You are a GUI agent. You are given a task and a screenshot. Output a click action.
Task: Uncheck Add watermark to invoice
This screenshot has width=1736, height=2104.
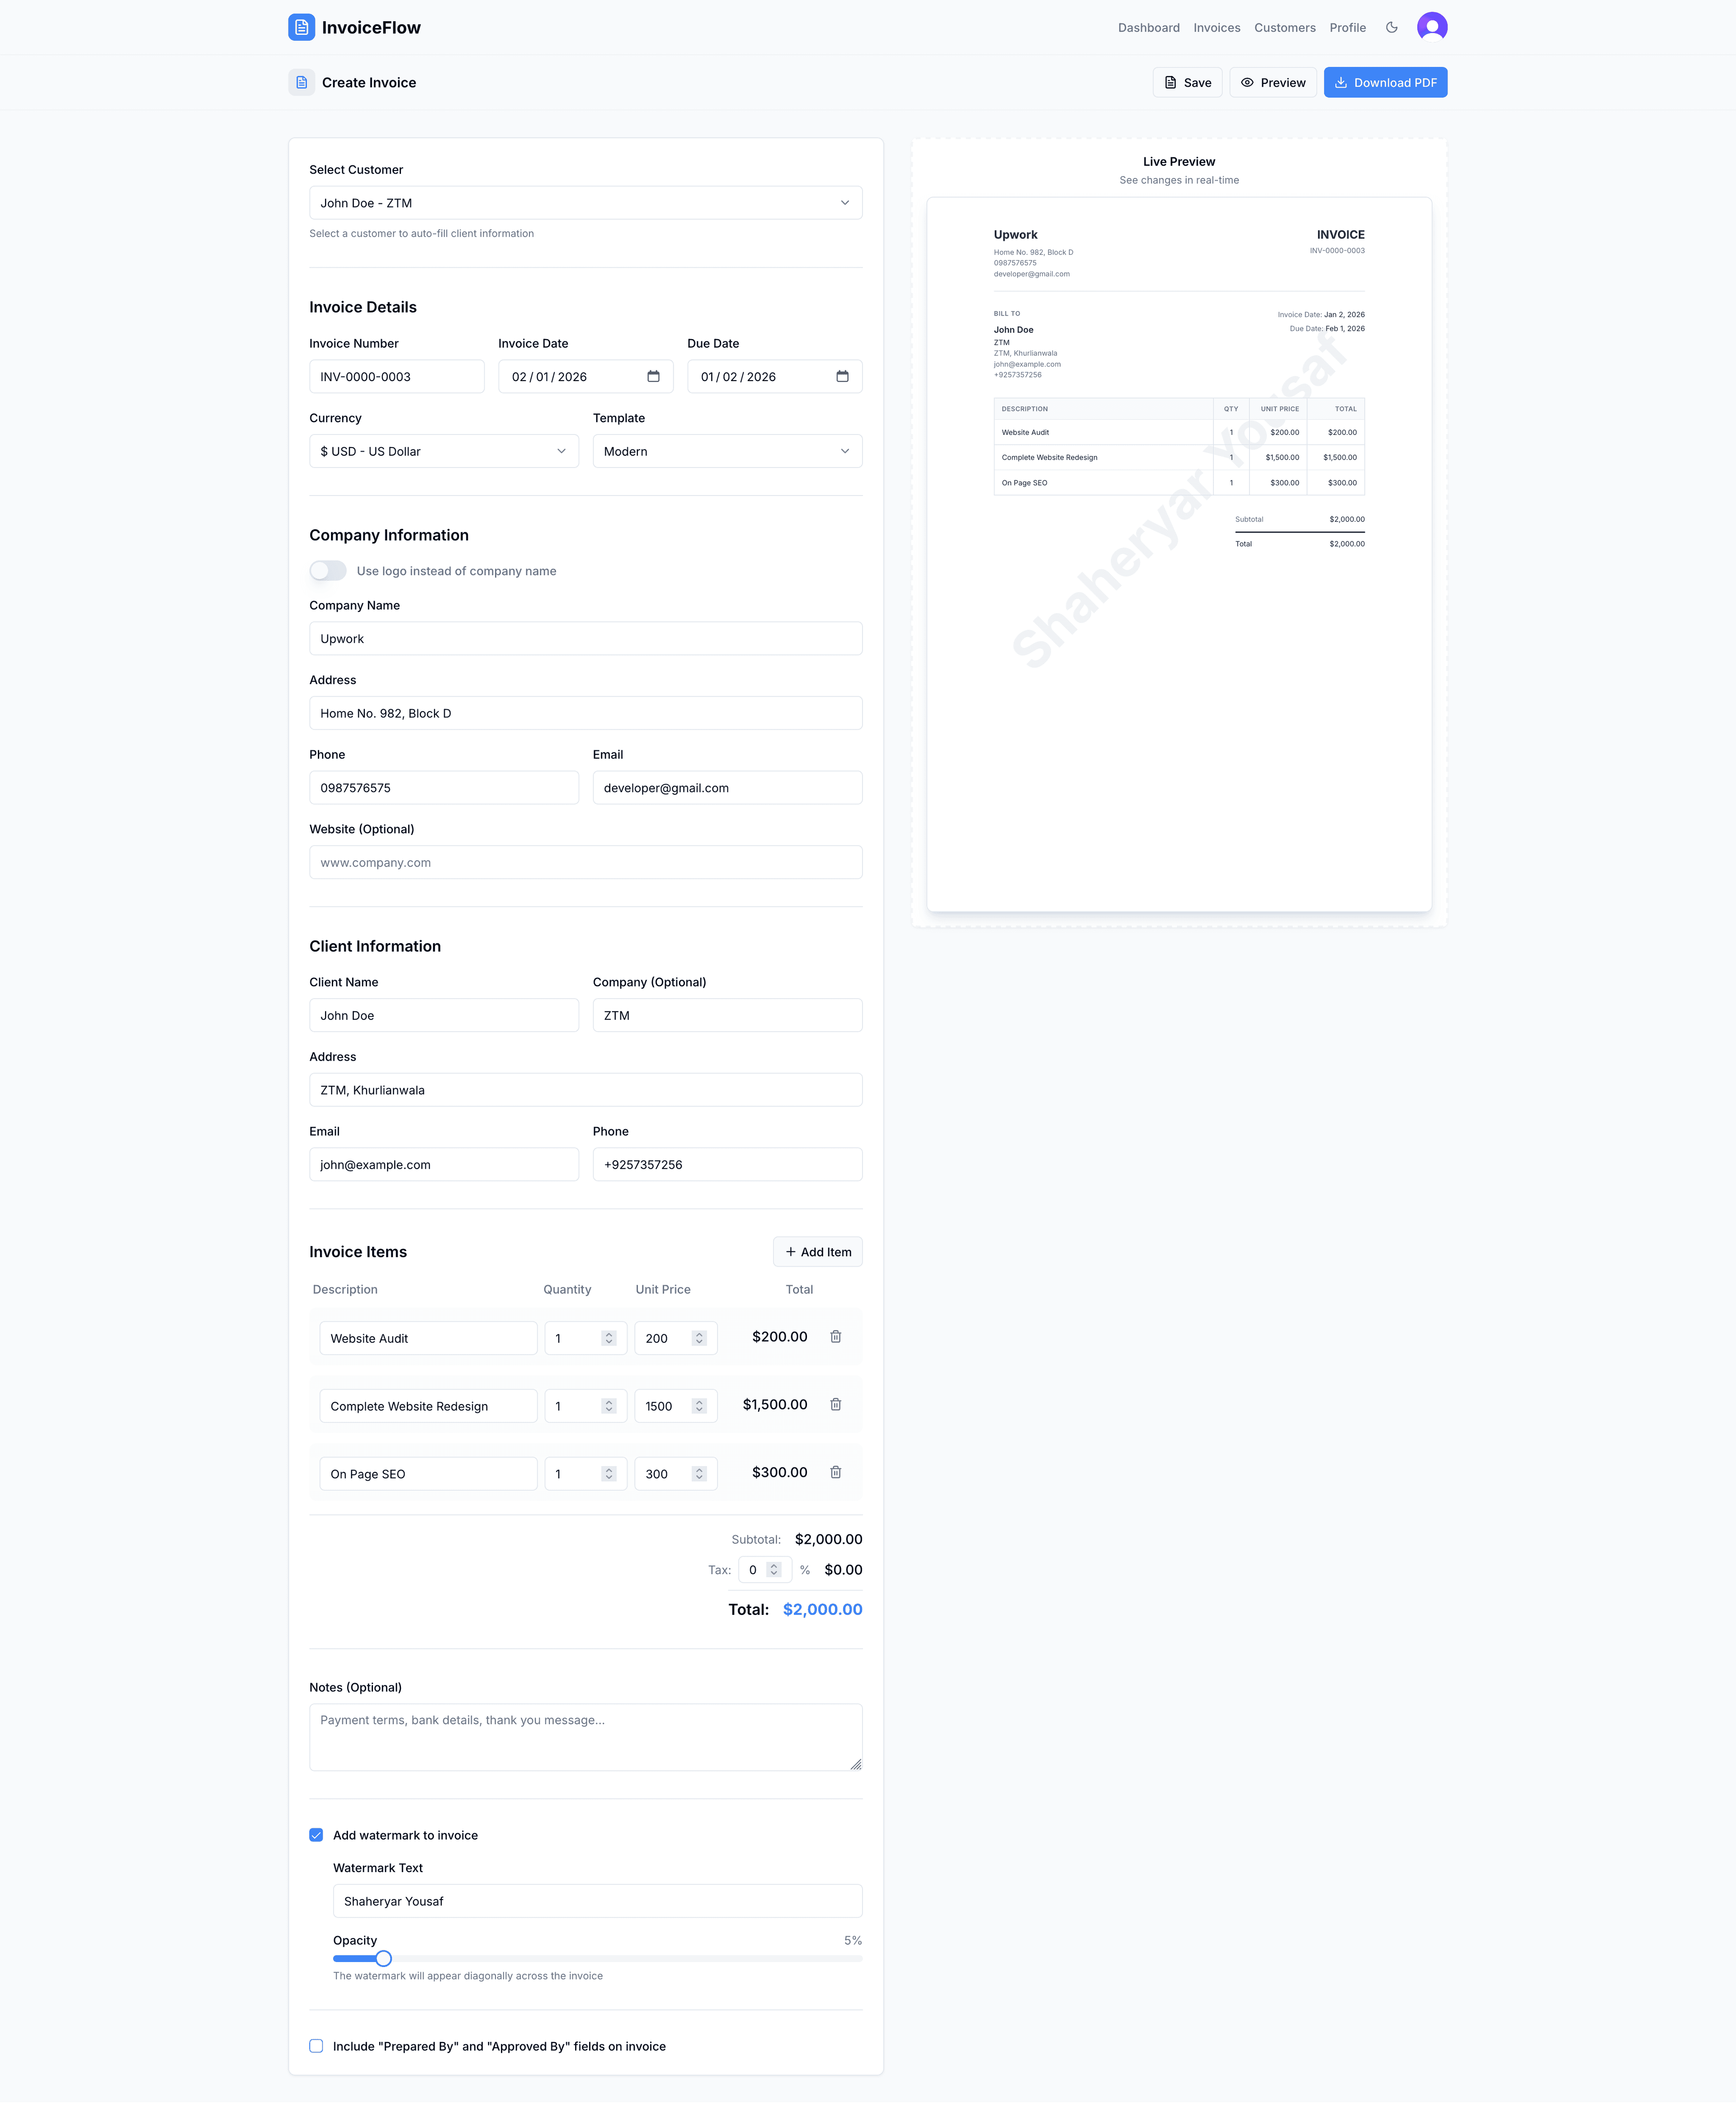[316, 1835]
